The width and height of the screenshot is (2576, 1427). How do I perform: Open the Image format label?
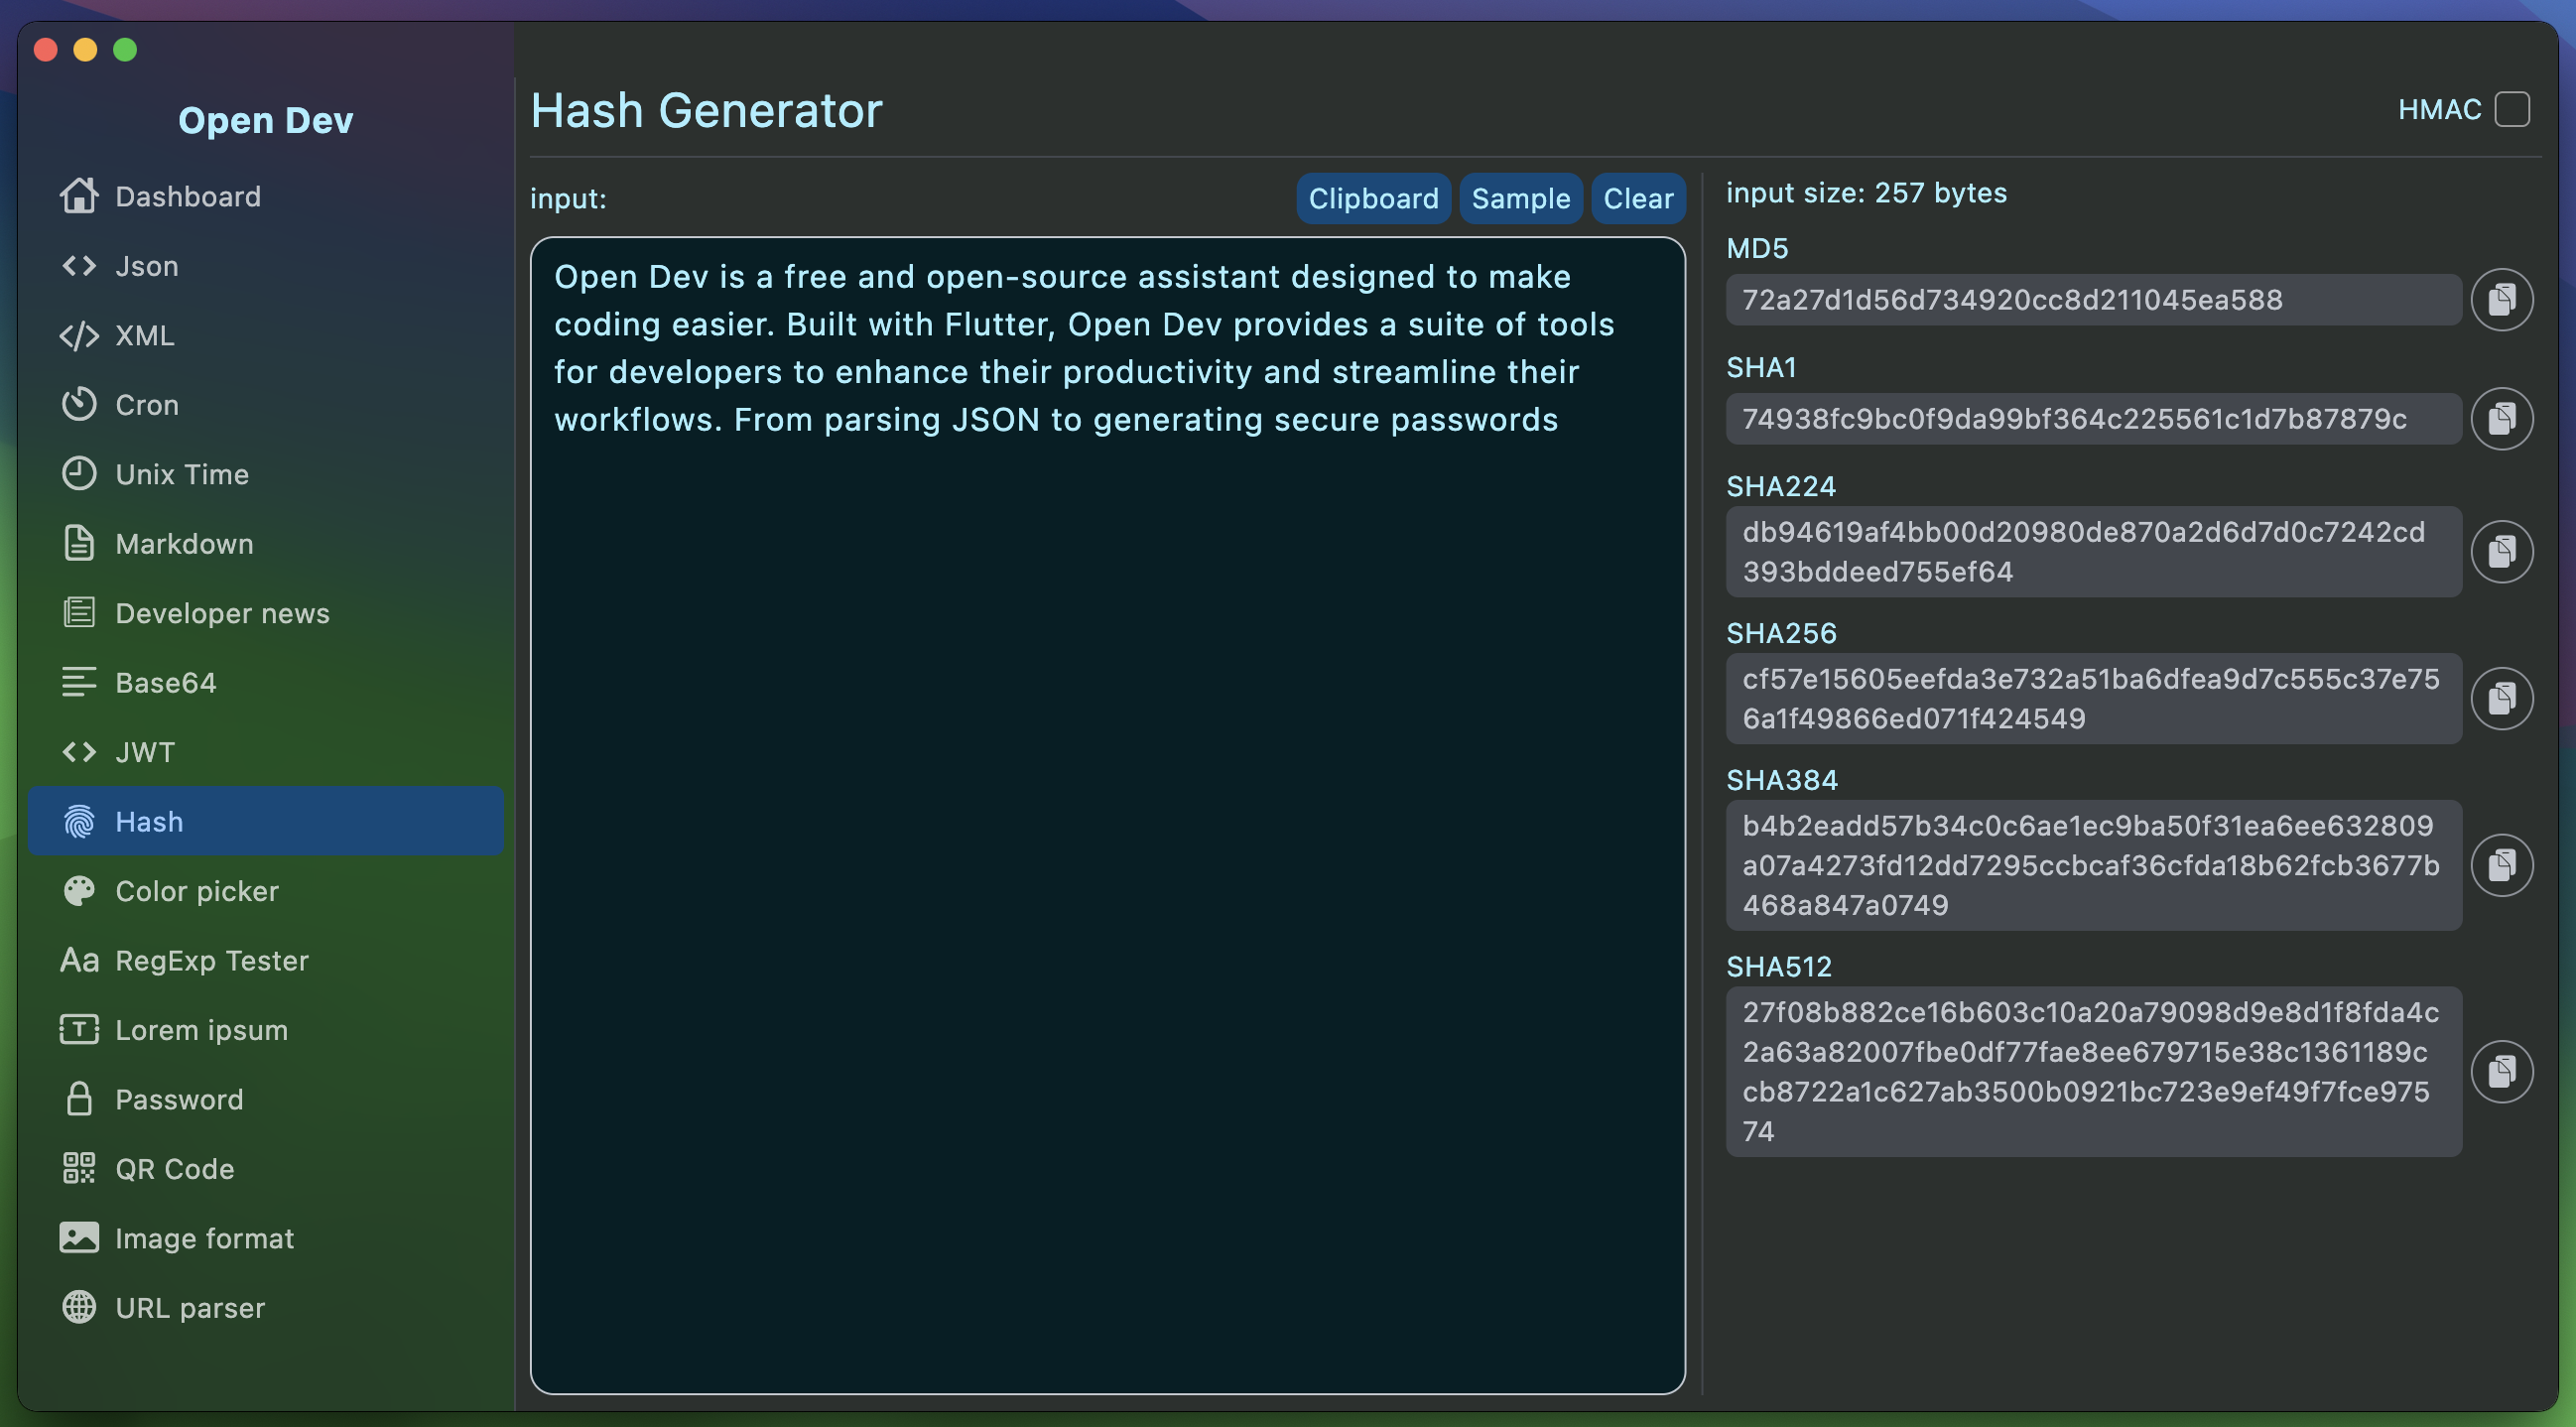(205, 1238)
